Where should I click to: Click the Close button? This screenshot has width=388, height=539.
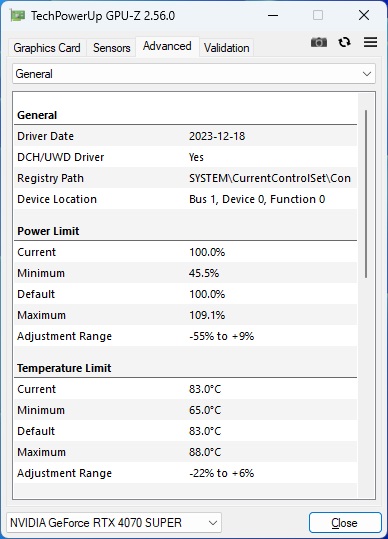coord(345,523)
